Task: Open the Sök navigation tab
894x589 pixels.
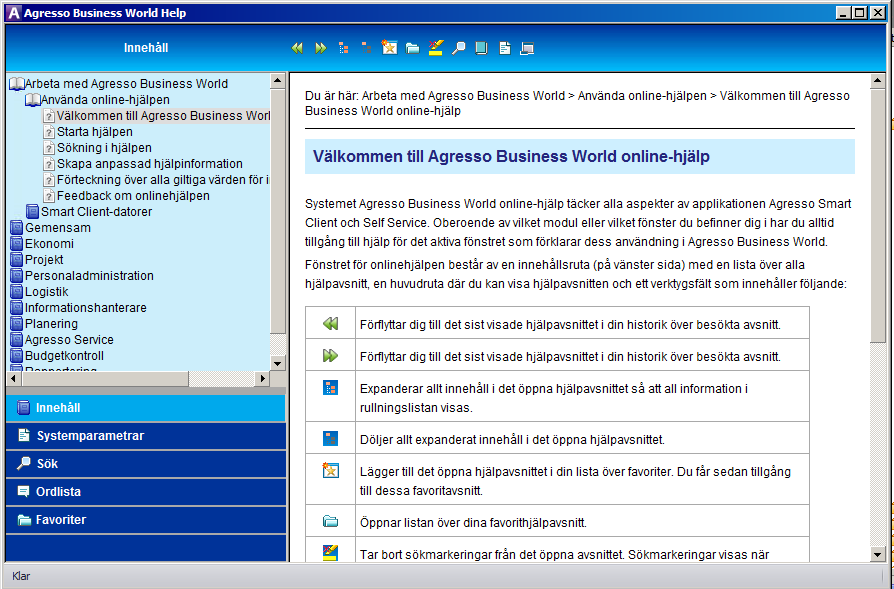Action: 146,464
